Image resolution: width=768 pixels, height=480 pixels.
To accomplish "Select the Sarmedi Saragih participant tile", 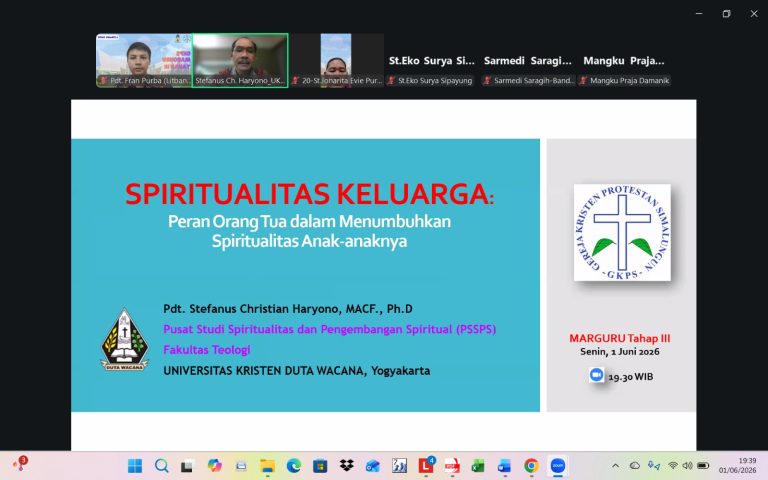I will [x=528, y=60].
